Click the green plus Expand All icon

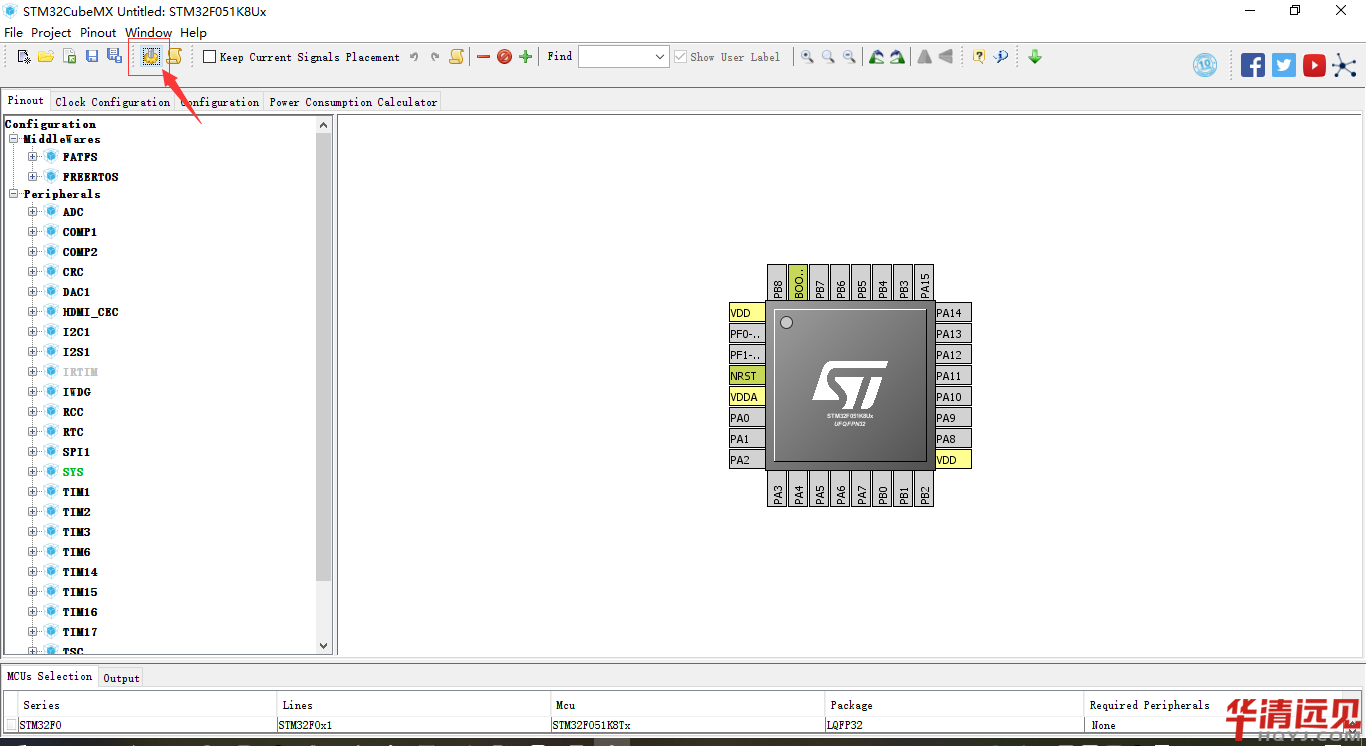(526, 57)
